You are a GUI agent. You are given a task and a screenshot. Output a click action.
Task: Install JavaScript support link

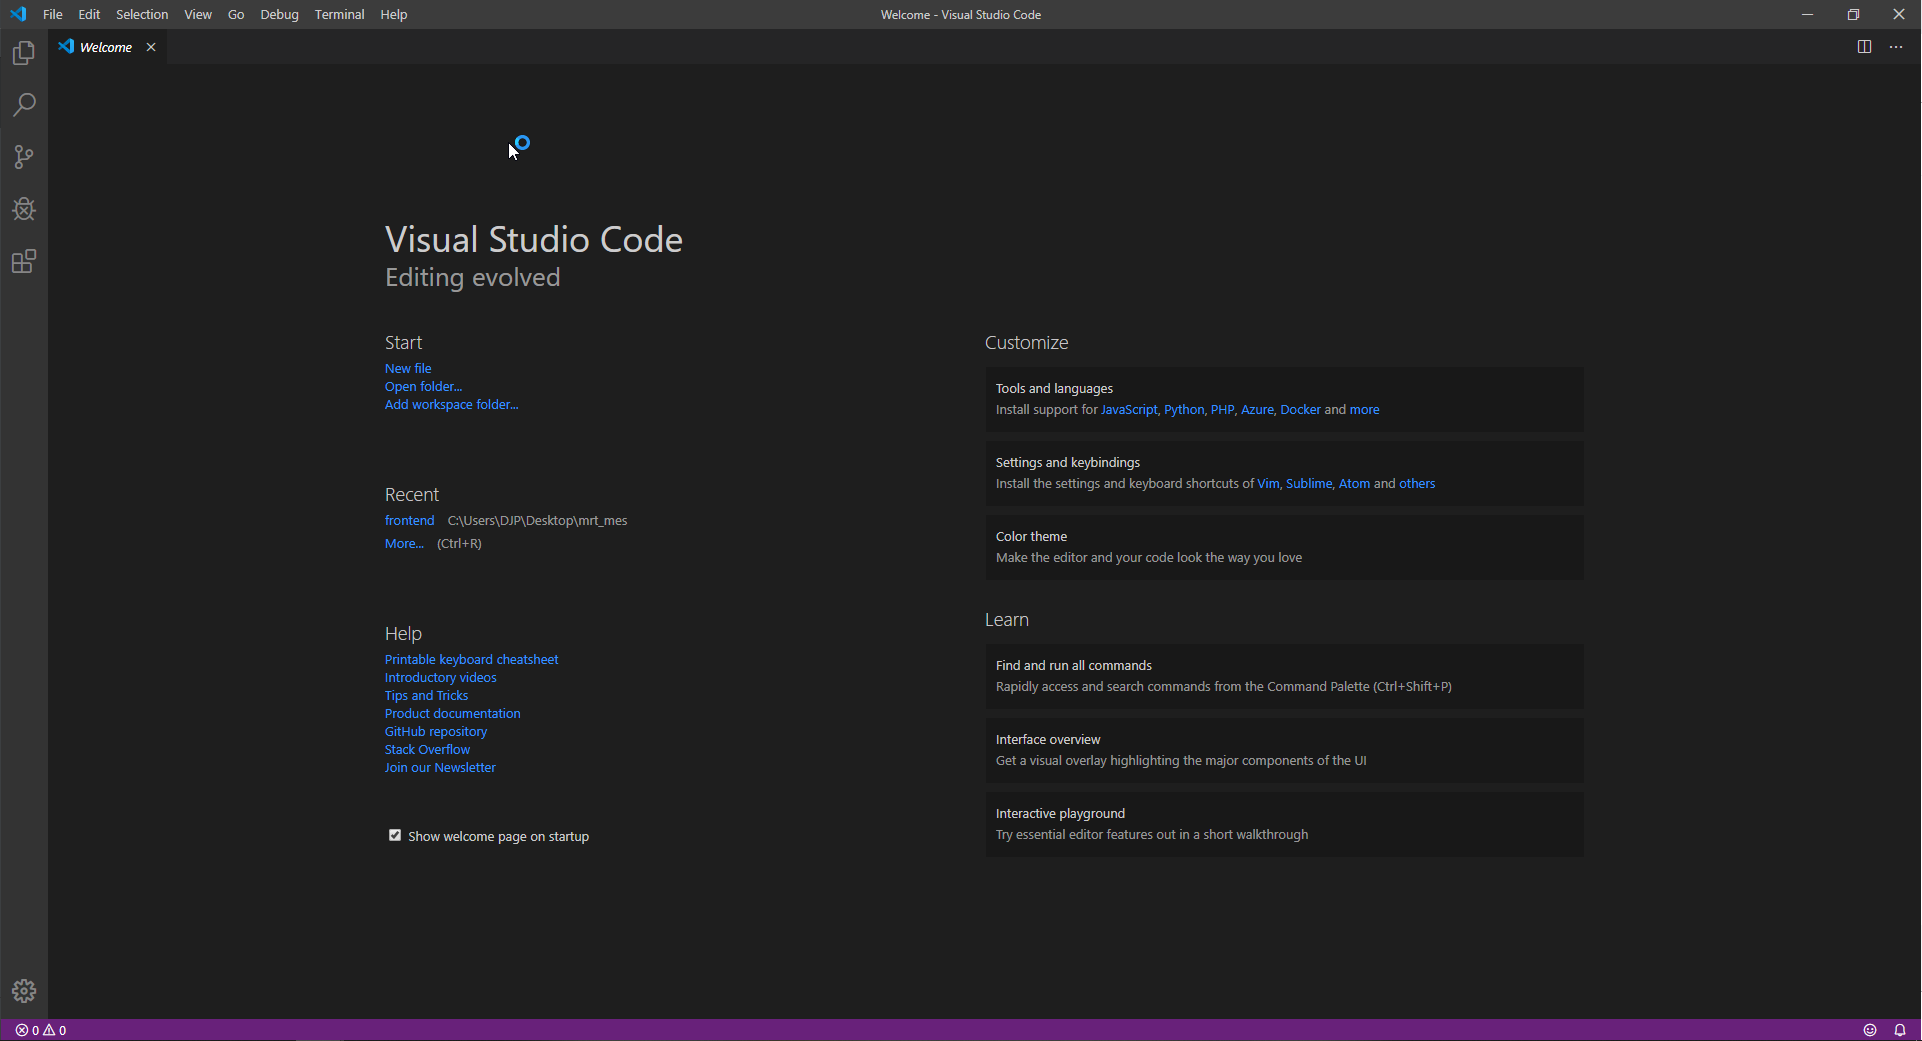(x=1129, y=409)
